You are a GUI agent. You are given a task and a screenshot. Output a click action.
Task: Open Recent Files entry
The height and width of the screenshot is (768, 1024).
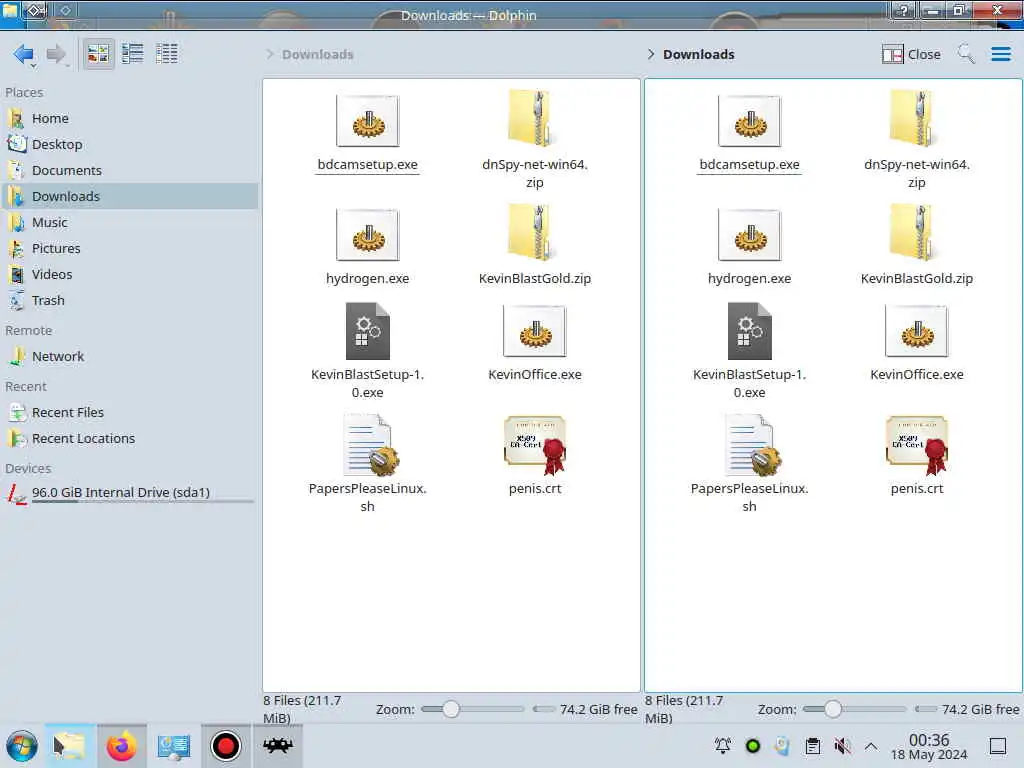[x=129, y=413]
